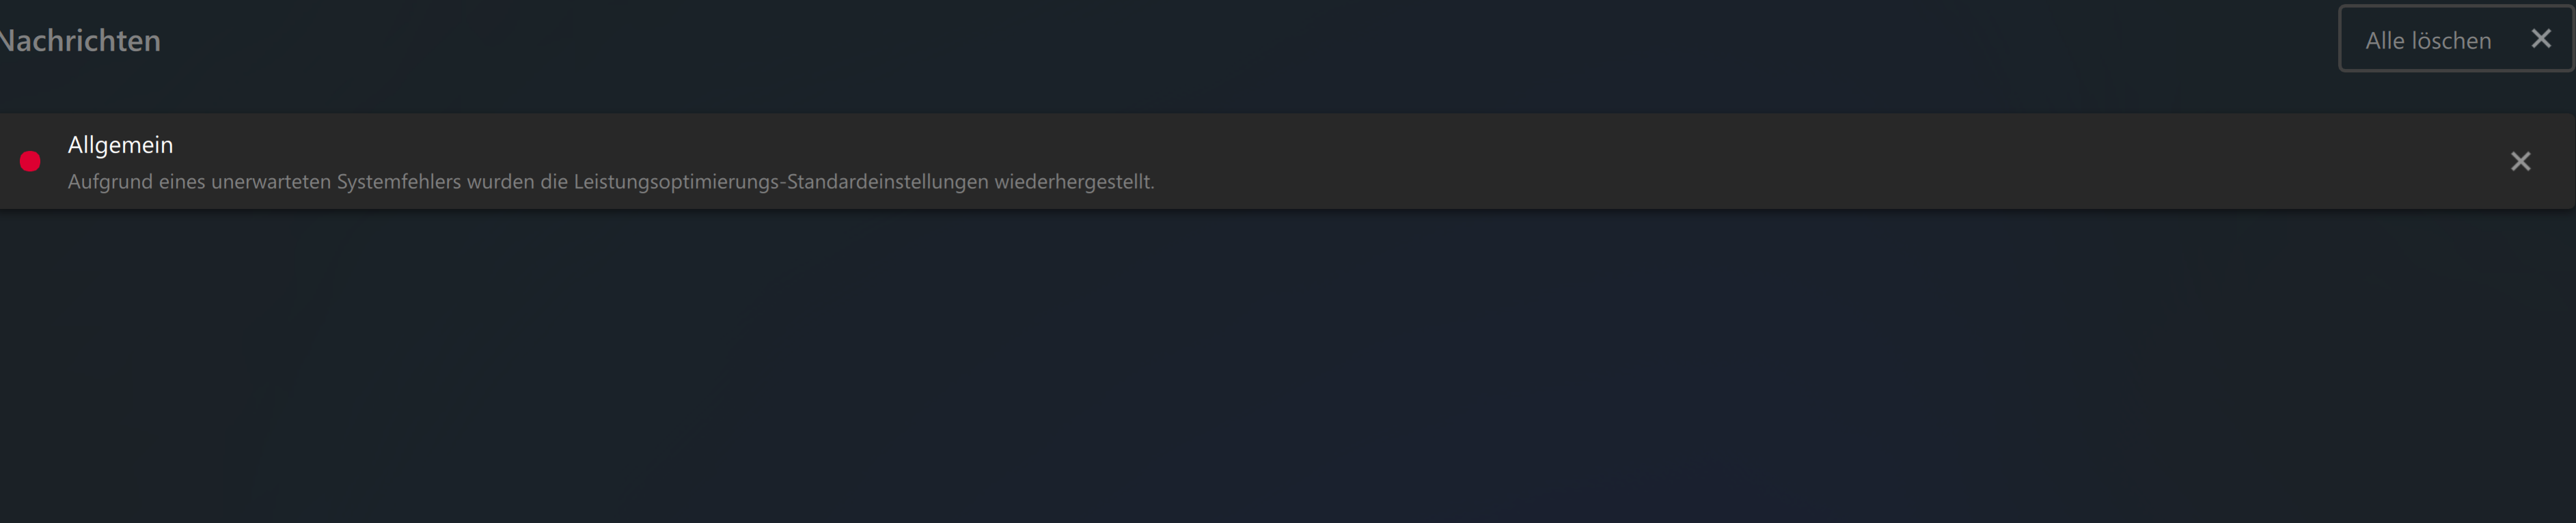The image size is (2576, 523).
Task: Click the dismiss cross on the system error message
Action: tap(2521, 161)
